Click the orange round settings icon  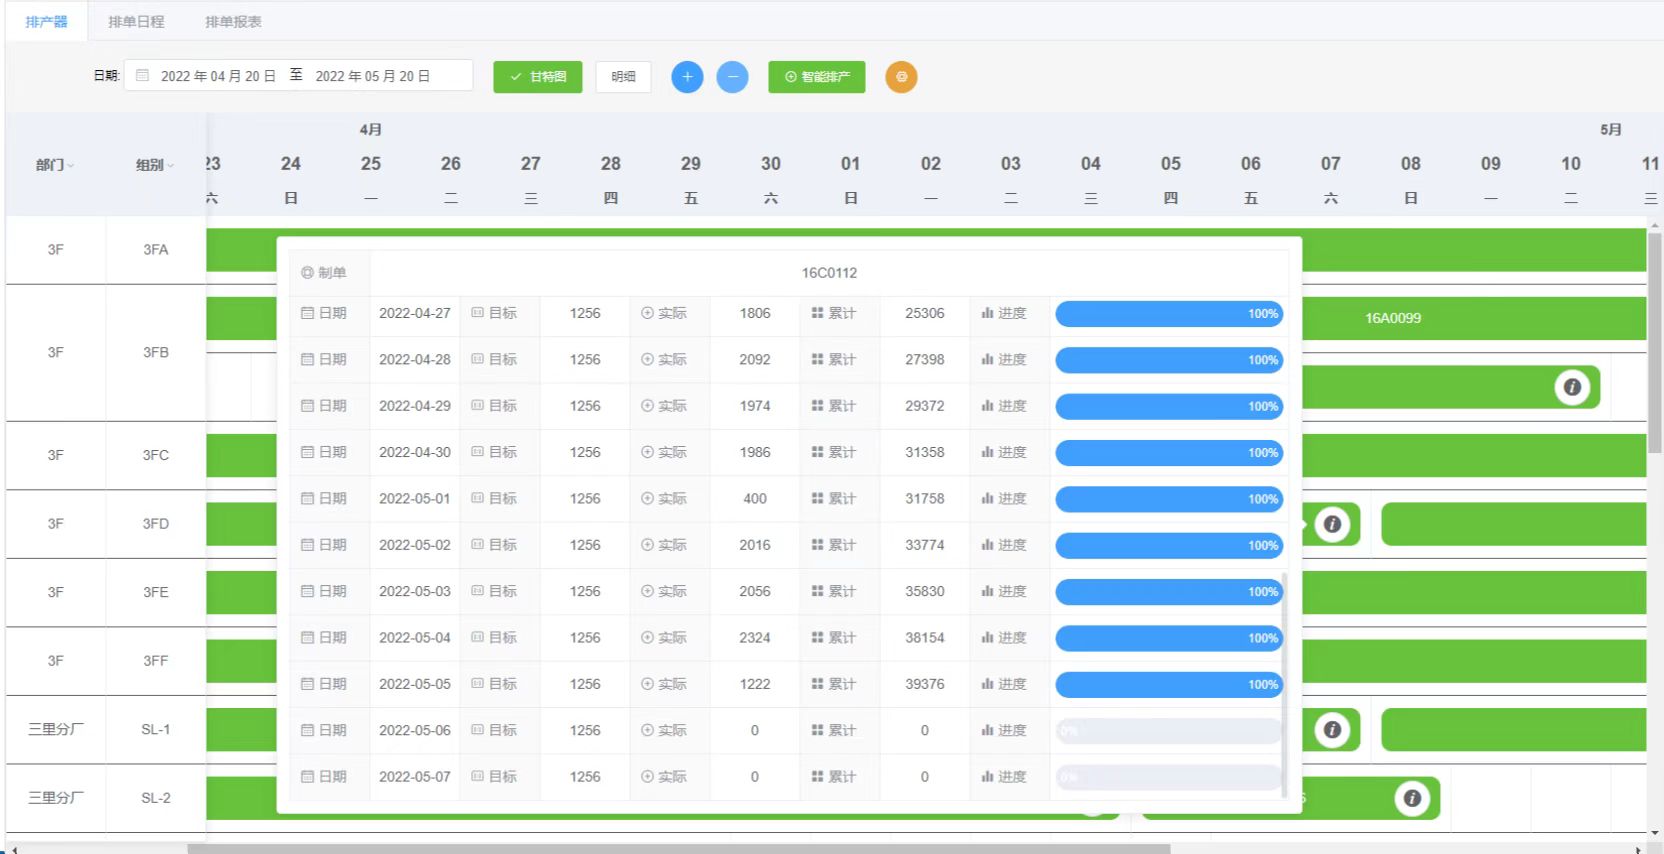(901, 77)
